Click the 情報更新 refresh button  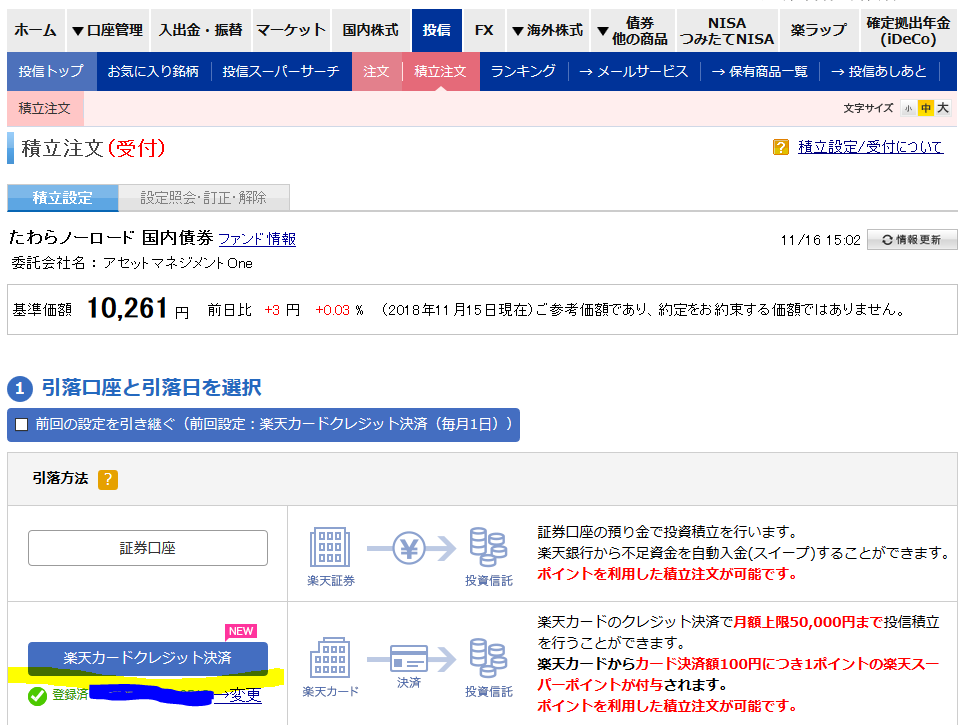912,239
